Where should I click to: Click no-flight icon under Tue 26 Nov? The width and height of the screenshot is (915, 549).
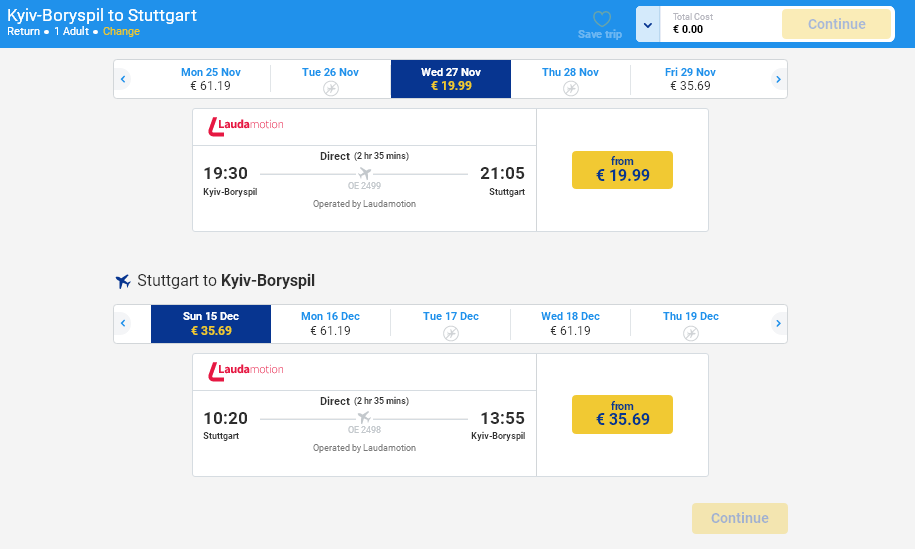click(x=331, y=89)
